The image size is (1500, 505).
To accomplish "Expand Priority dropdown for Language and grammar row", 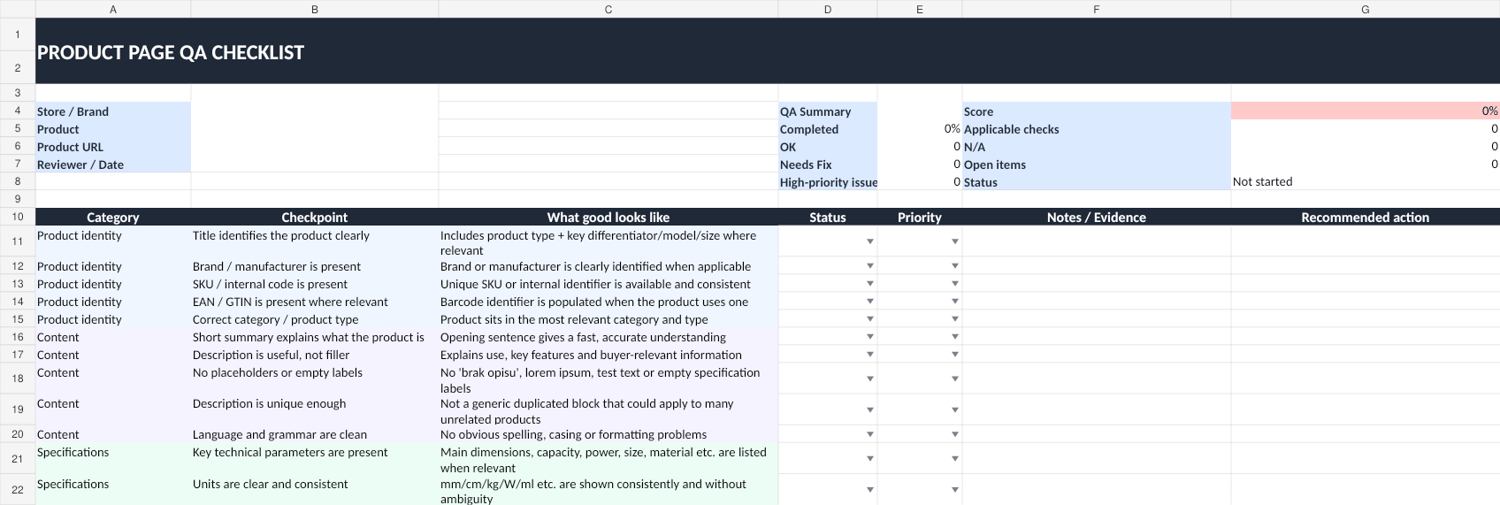I will [955, 435].
